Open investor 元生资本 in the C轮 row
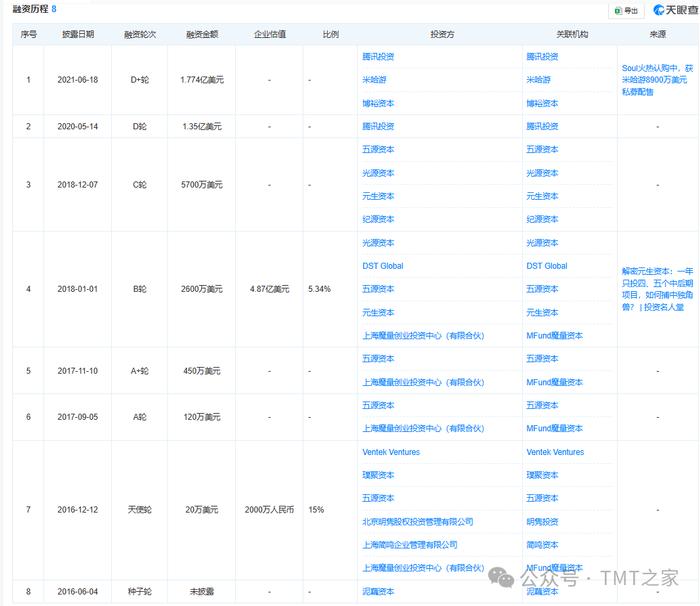Viewport: 700px width, 606px height. [x=378, y=196]
